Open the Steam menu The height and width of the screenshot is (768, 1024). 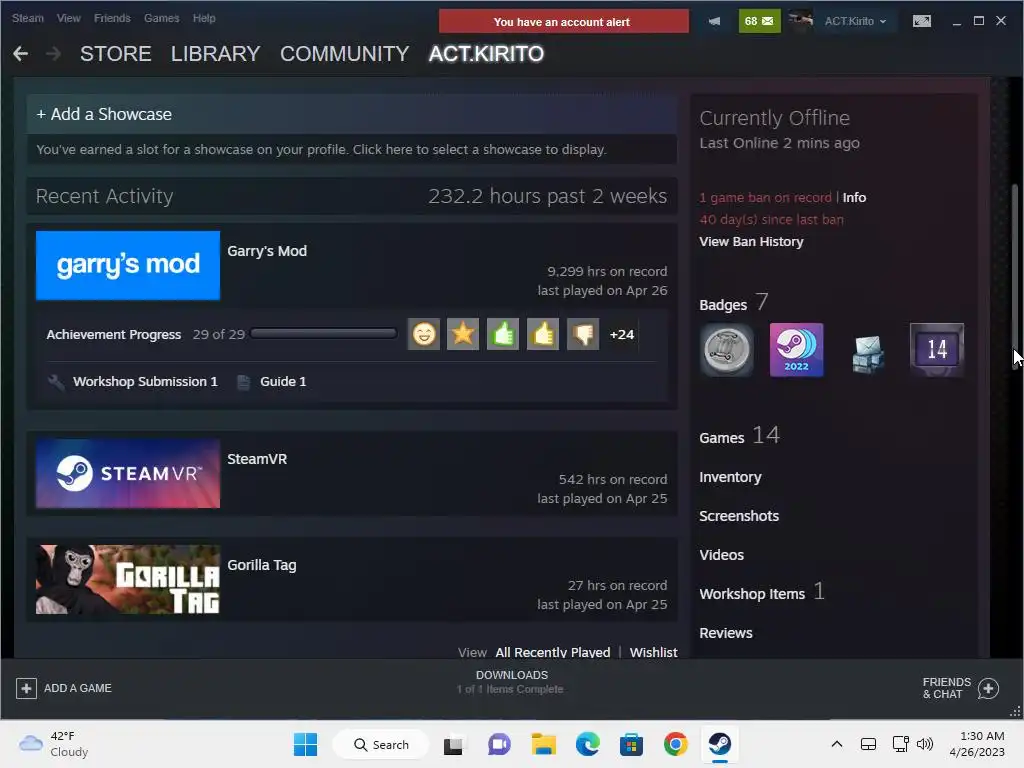(x=27, y=18)
